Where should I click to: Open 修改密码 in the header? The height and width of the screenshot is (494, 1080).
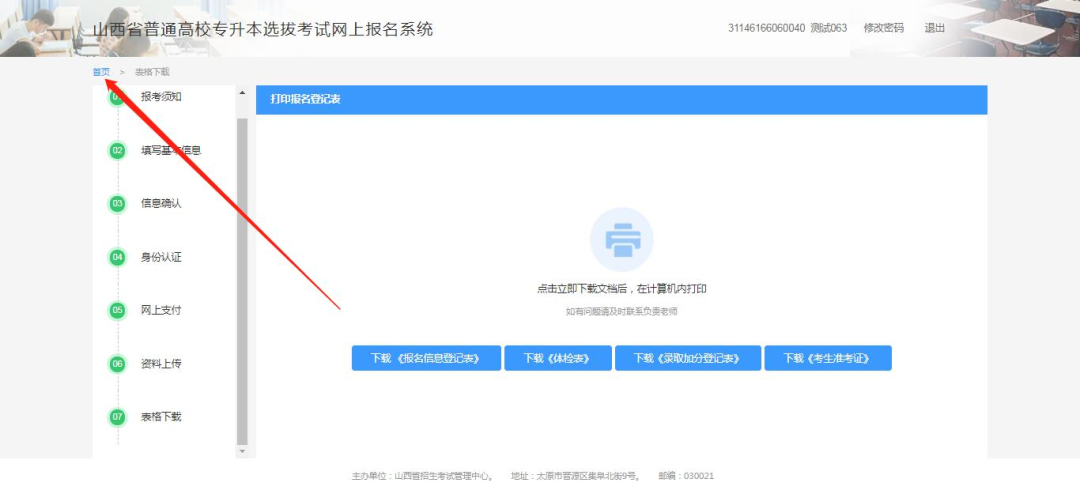click(x=884, y=28)
